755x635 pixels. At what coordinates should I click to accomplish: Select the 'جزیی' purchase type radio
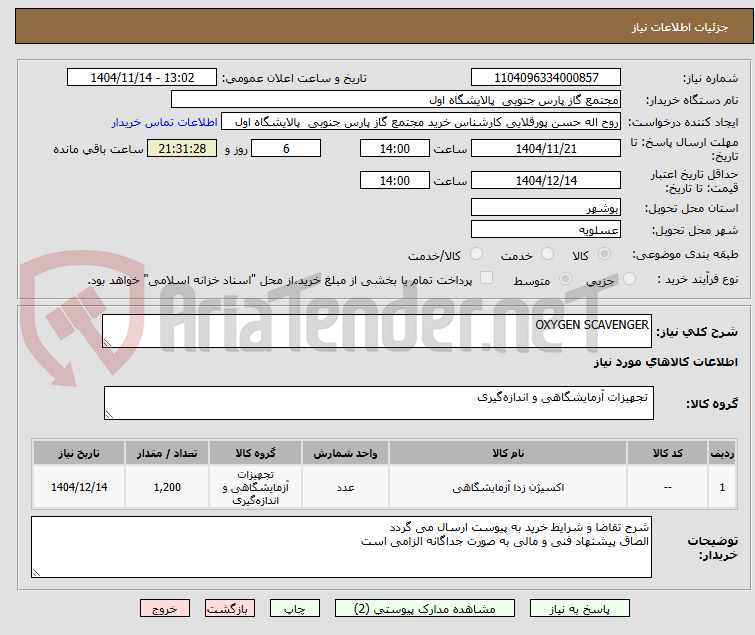pos(629,279)
